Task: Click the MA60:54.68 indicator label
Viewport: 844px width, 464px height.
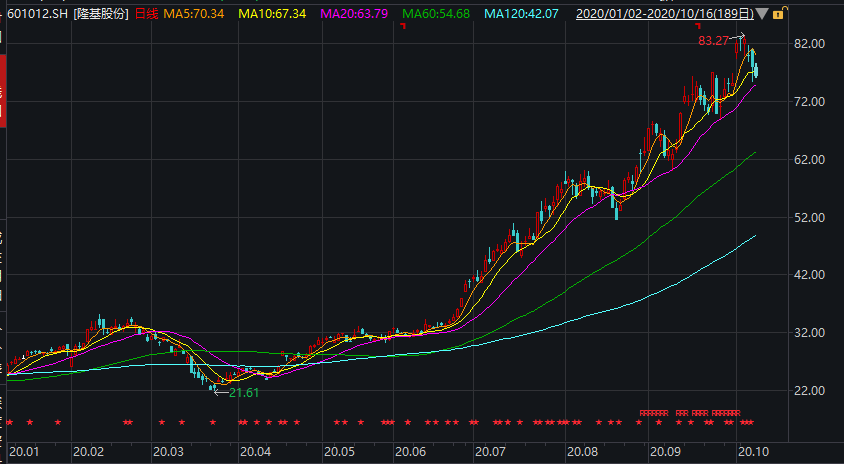Action: (435, 15)
